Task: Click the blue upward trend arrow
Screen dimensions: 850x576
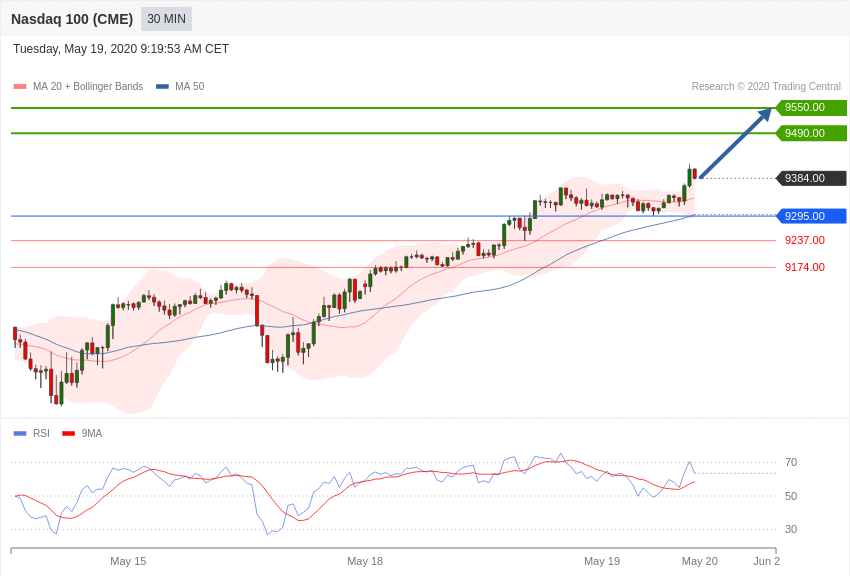Action: click(735, 144)
